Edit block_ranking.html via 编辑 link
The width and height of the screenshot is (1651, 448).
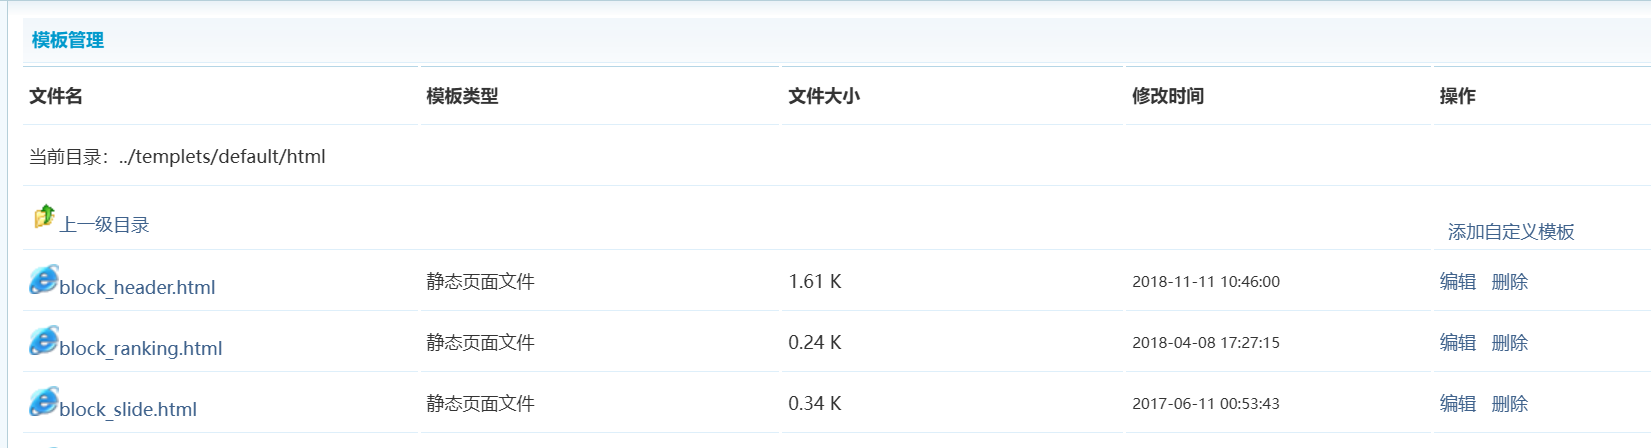pyautogui.click(x=1458, y=343)
